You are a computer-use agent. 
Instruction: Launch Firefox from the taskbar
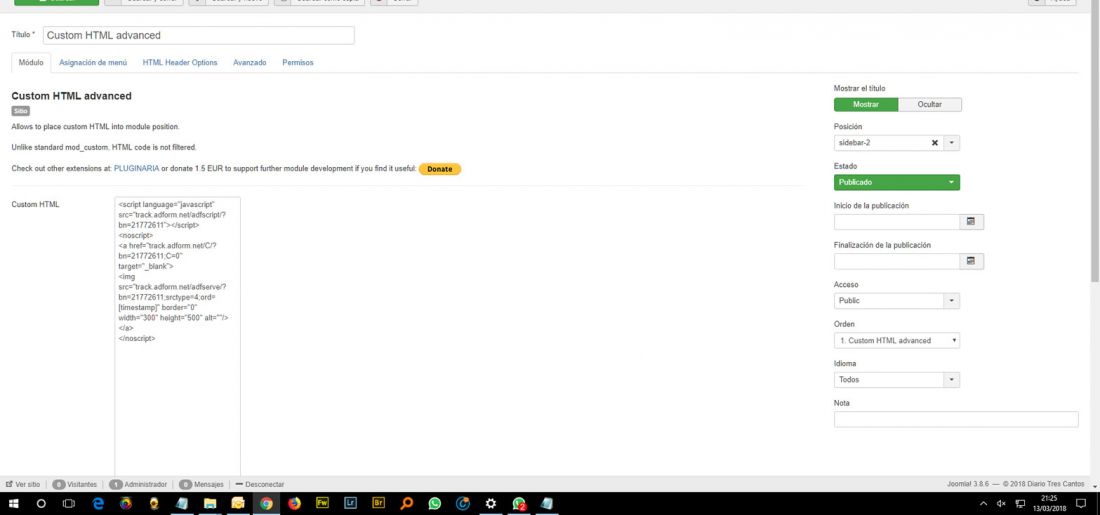pos(295,503)
